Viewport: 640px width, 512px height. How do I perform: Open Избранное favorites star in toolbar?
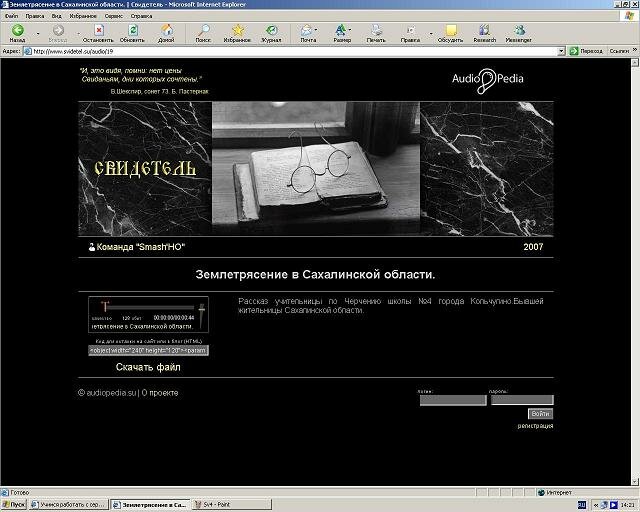pyautogui.click(x=237, y=33)
